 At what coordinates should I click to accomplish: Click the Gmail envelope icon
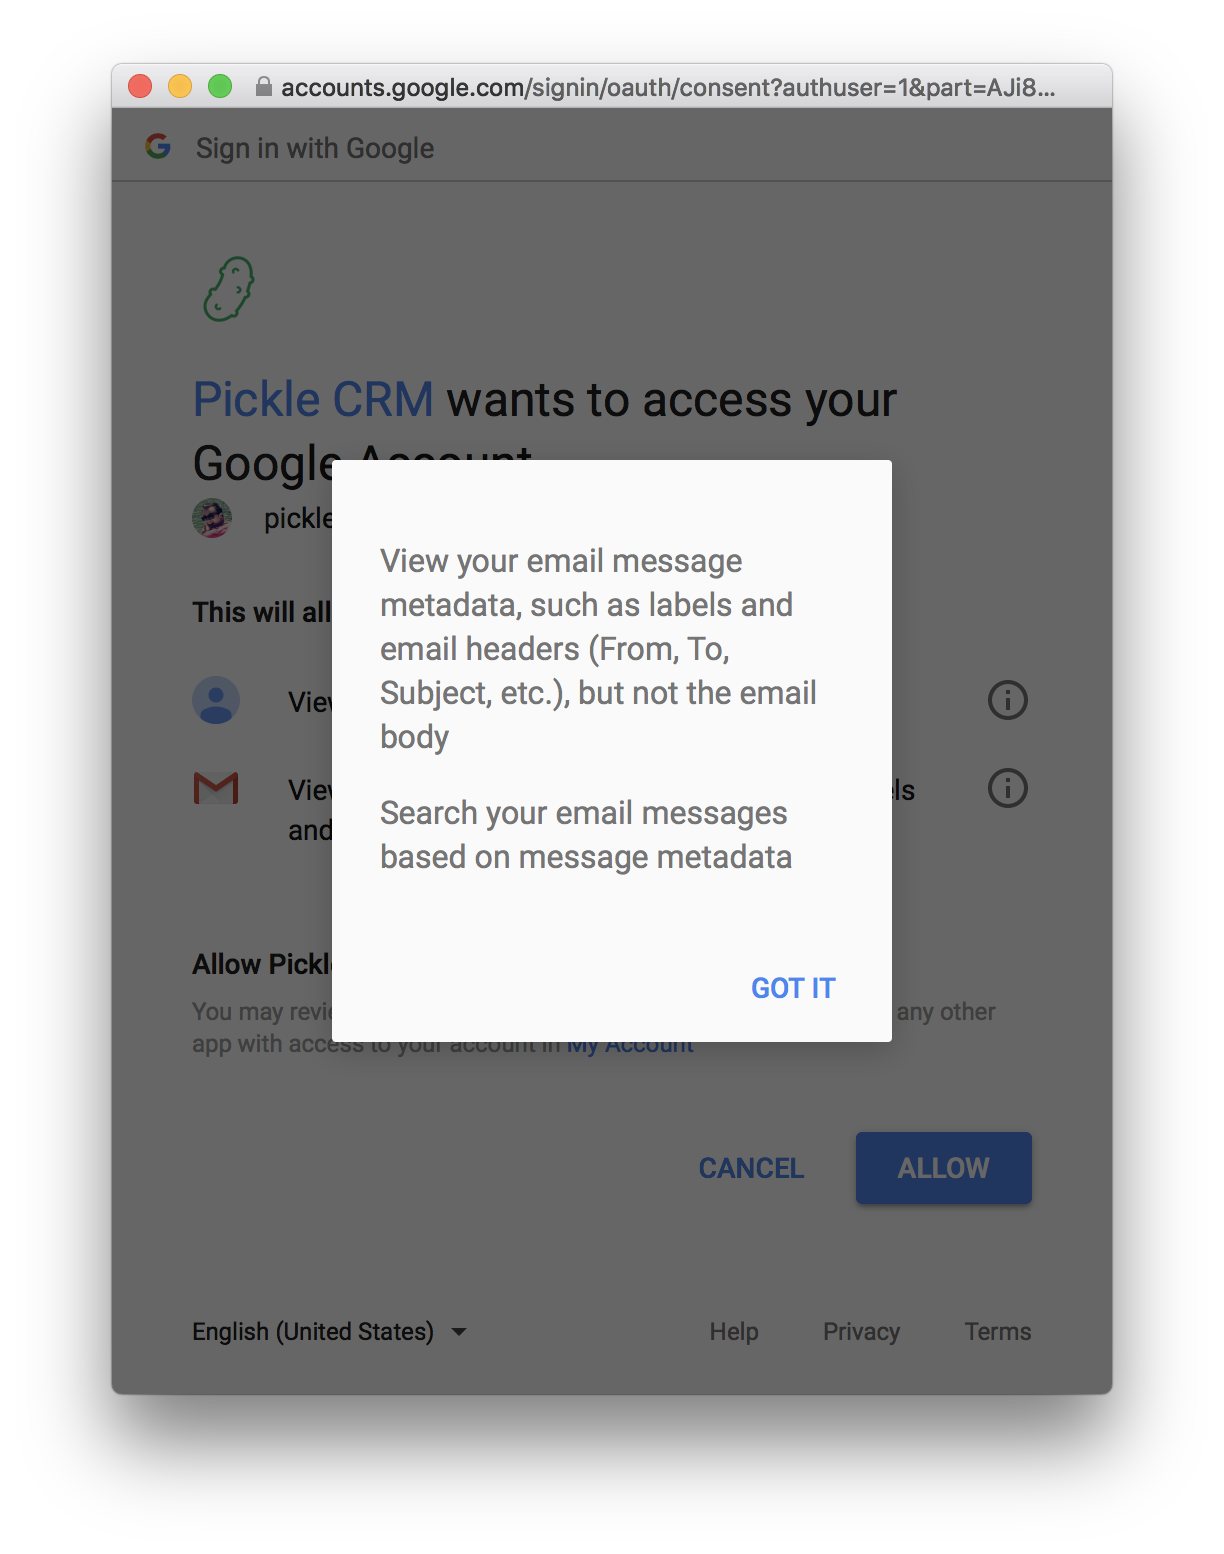point(216,788)
